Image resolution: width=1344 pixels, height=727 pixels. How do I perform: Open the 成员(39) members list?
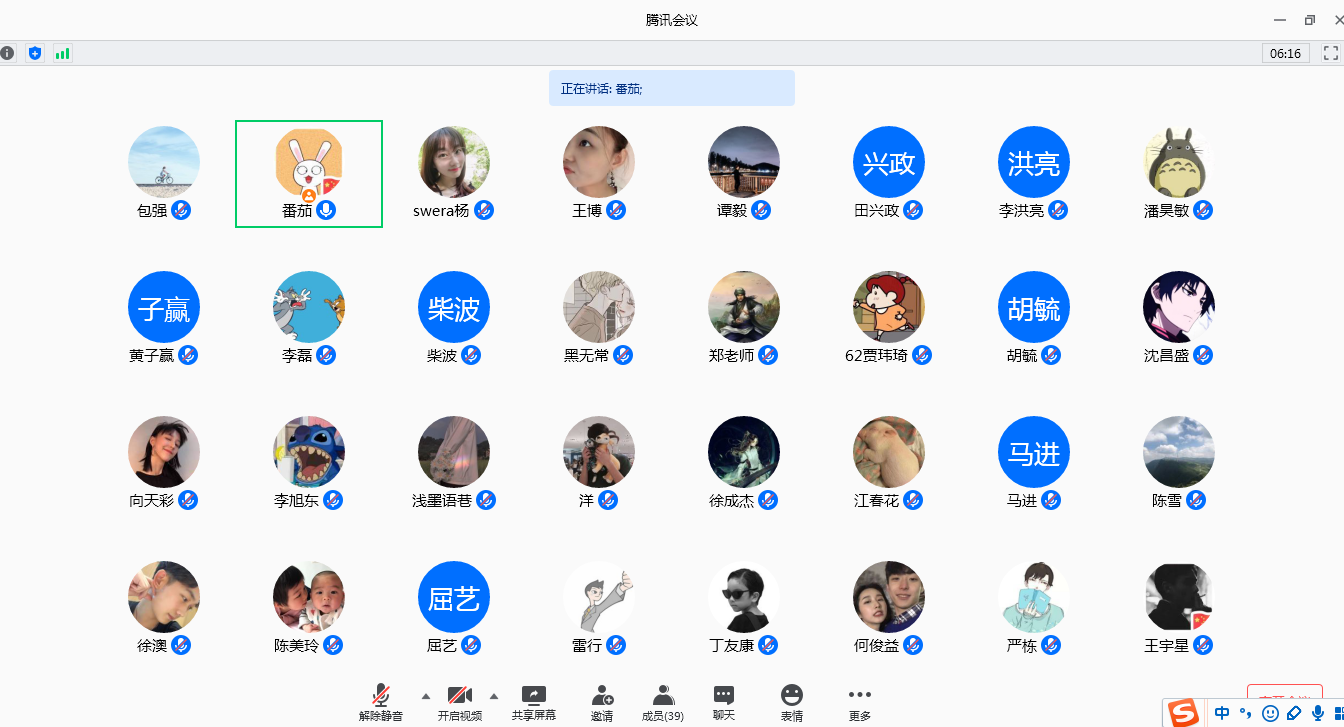[662, 702]
